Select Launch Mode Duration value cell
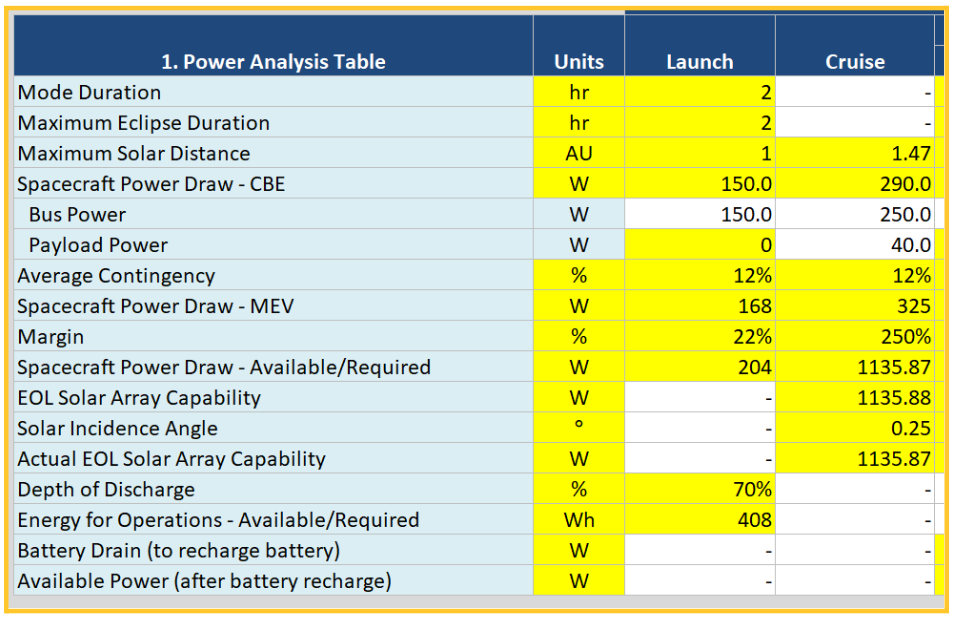955x618 pixels. point(699,92)
